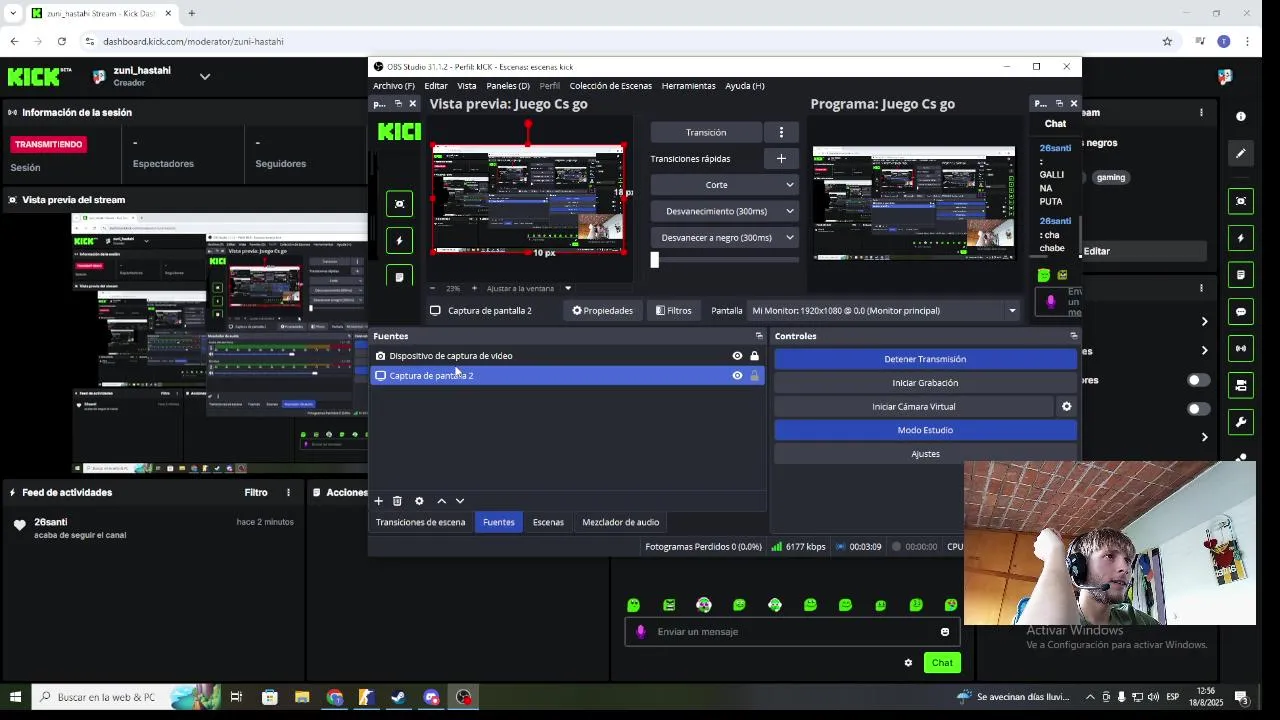Open the Filtro dropdown in activity feed
Screen dimensions: 1280x720
tap(256, 492)
